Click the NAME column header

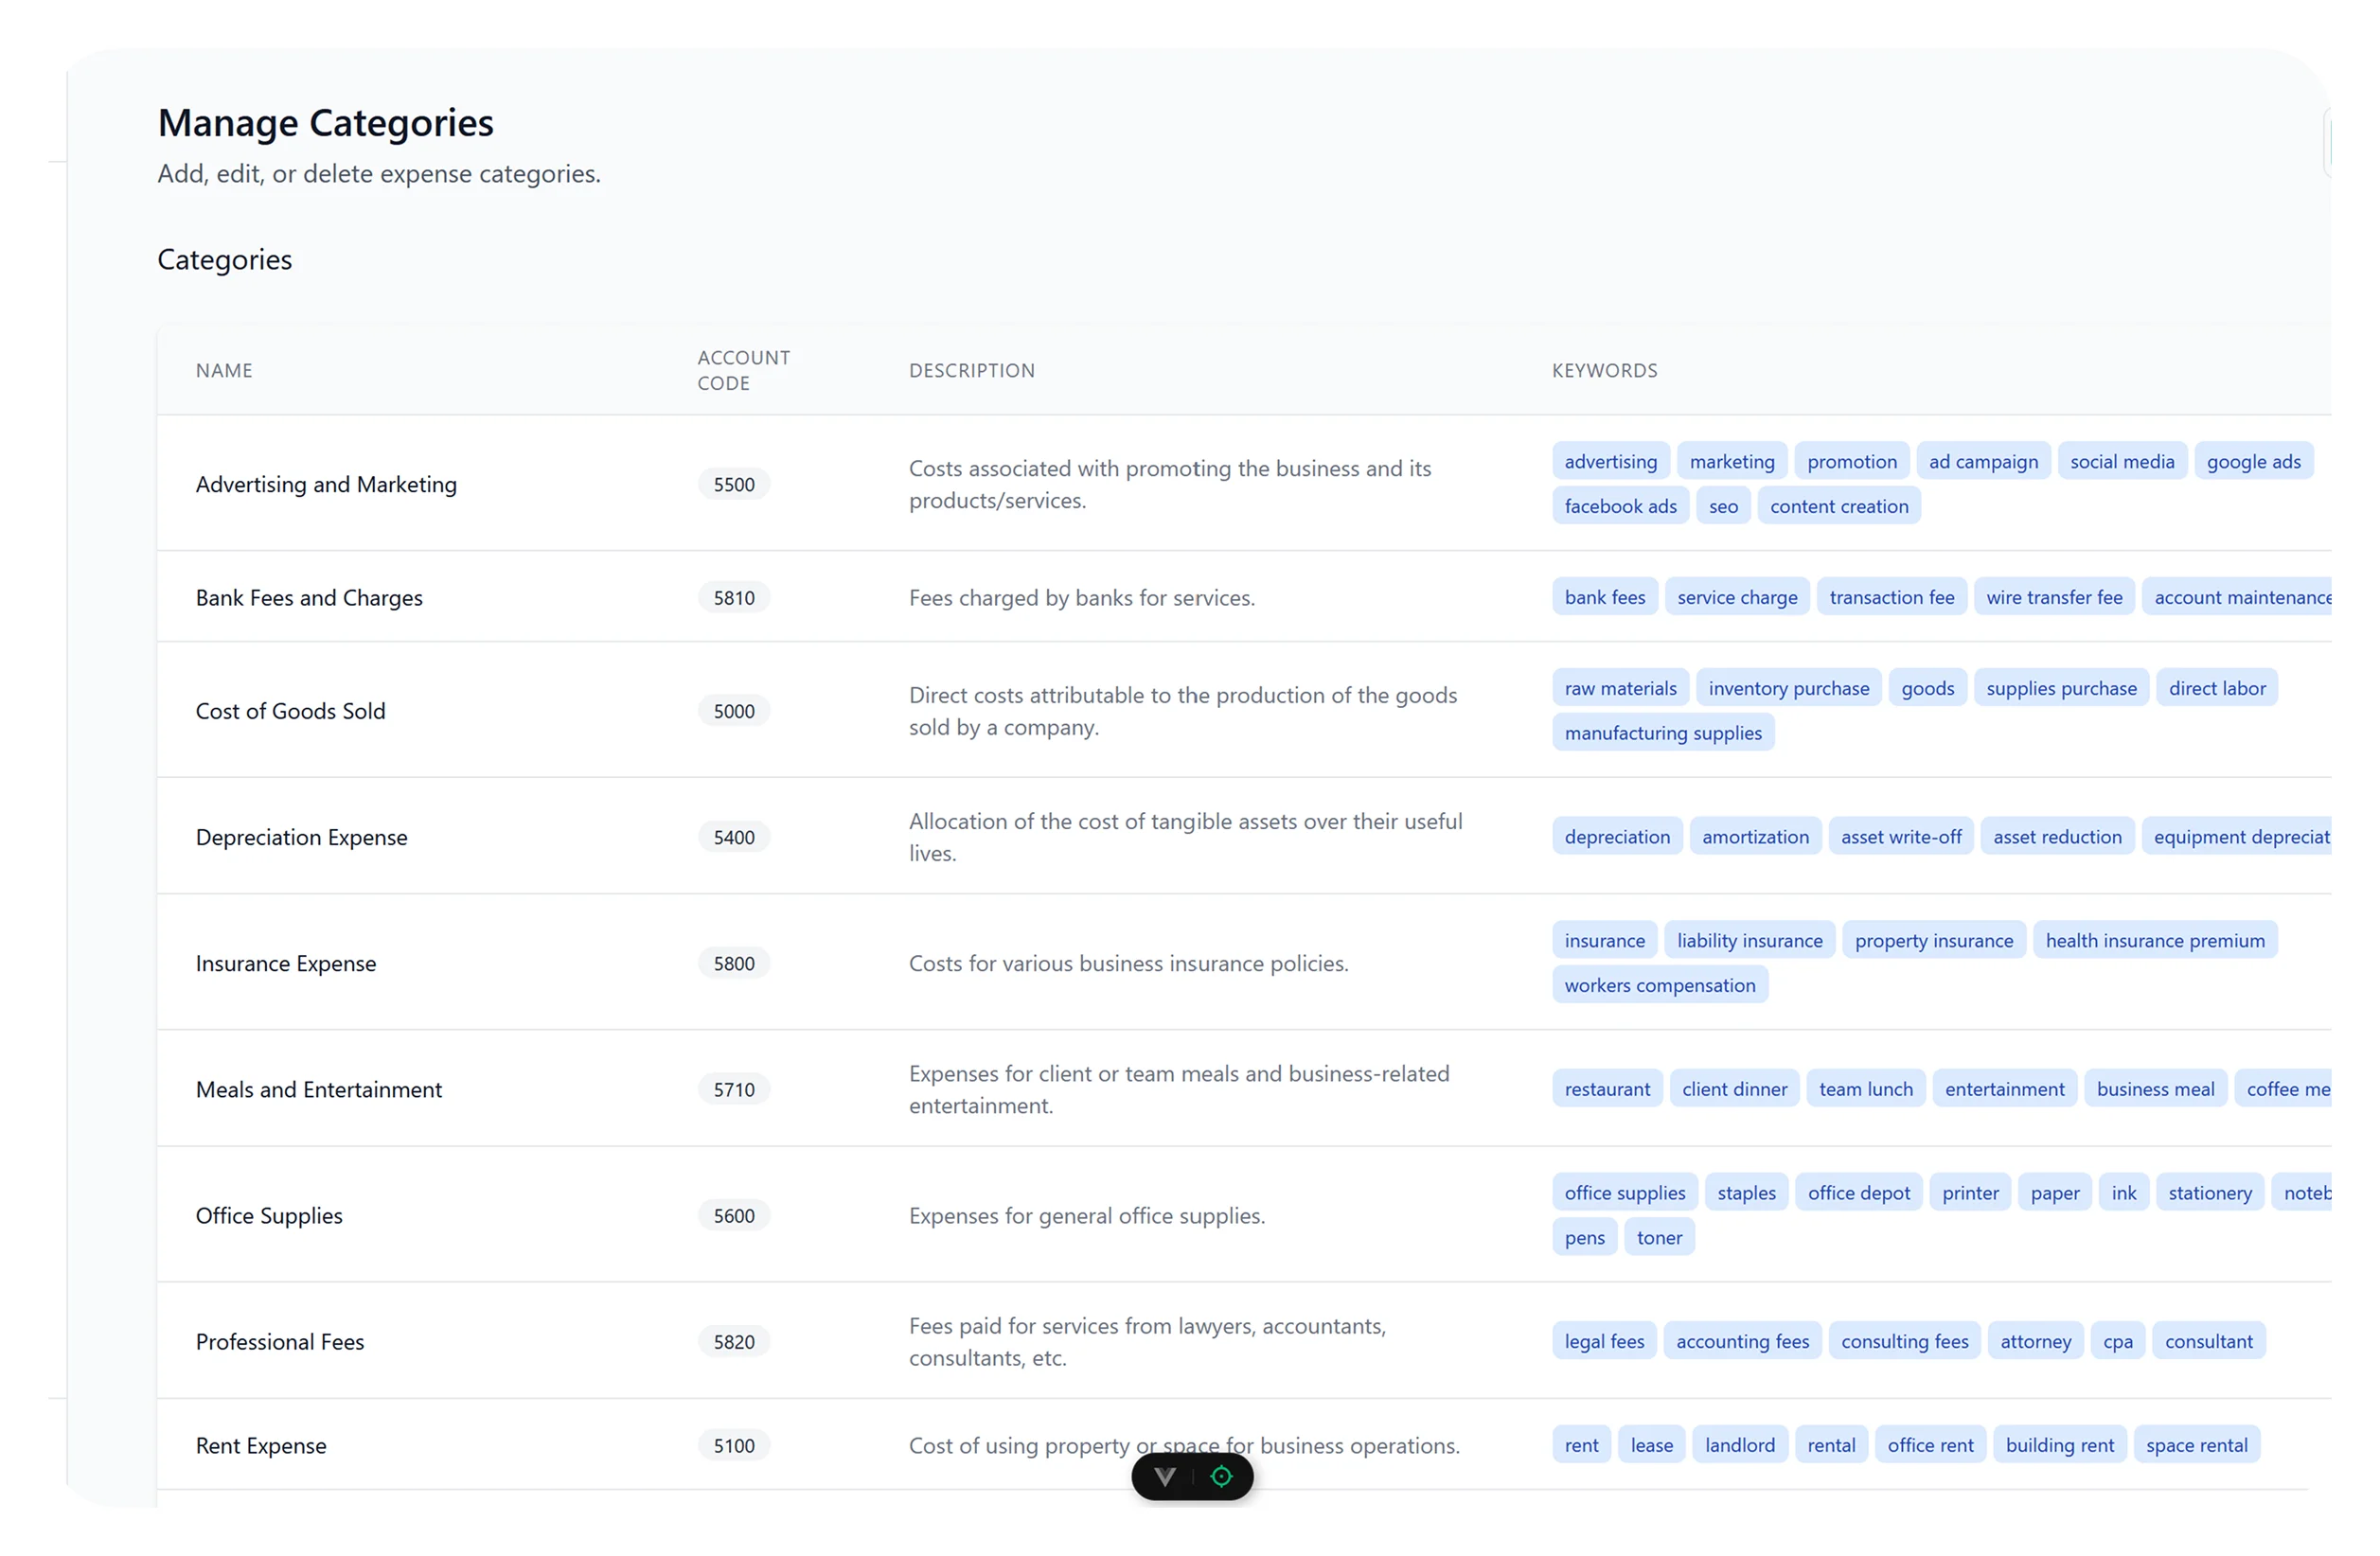click(x=224, y=371)
